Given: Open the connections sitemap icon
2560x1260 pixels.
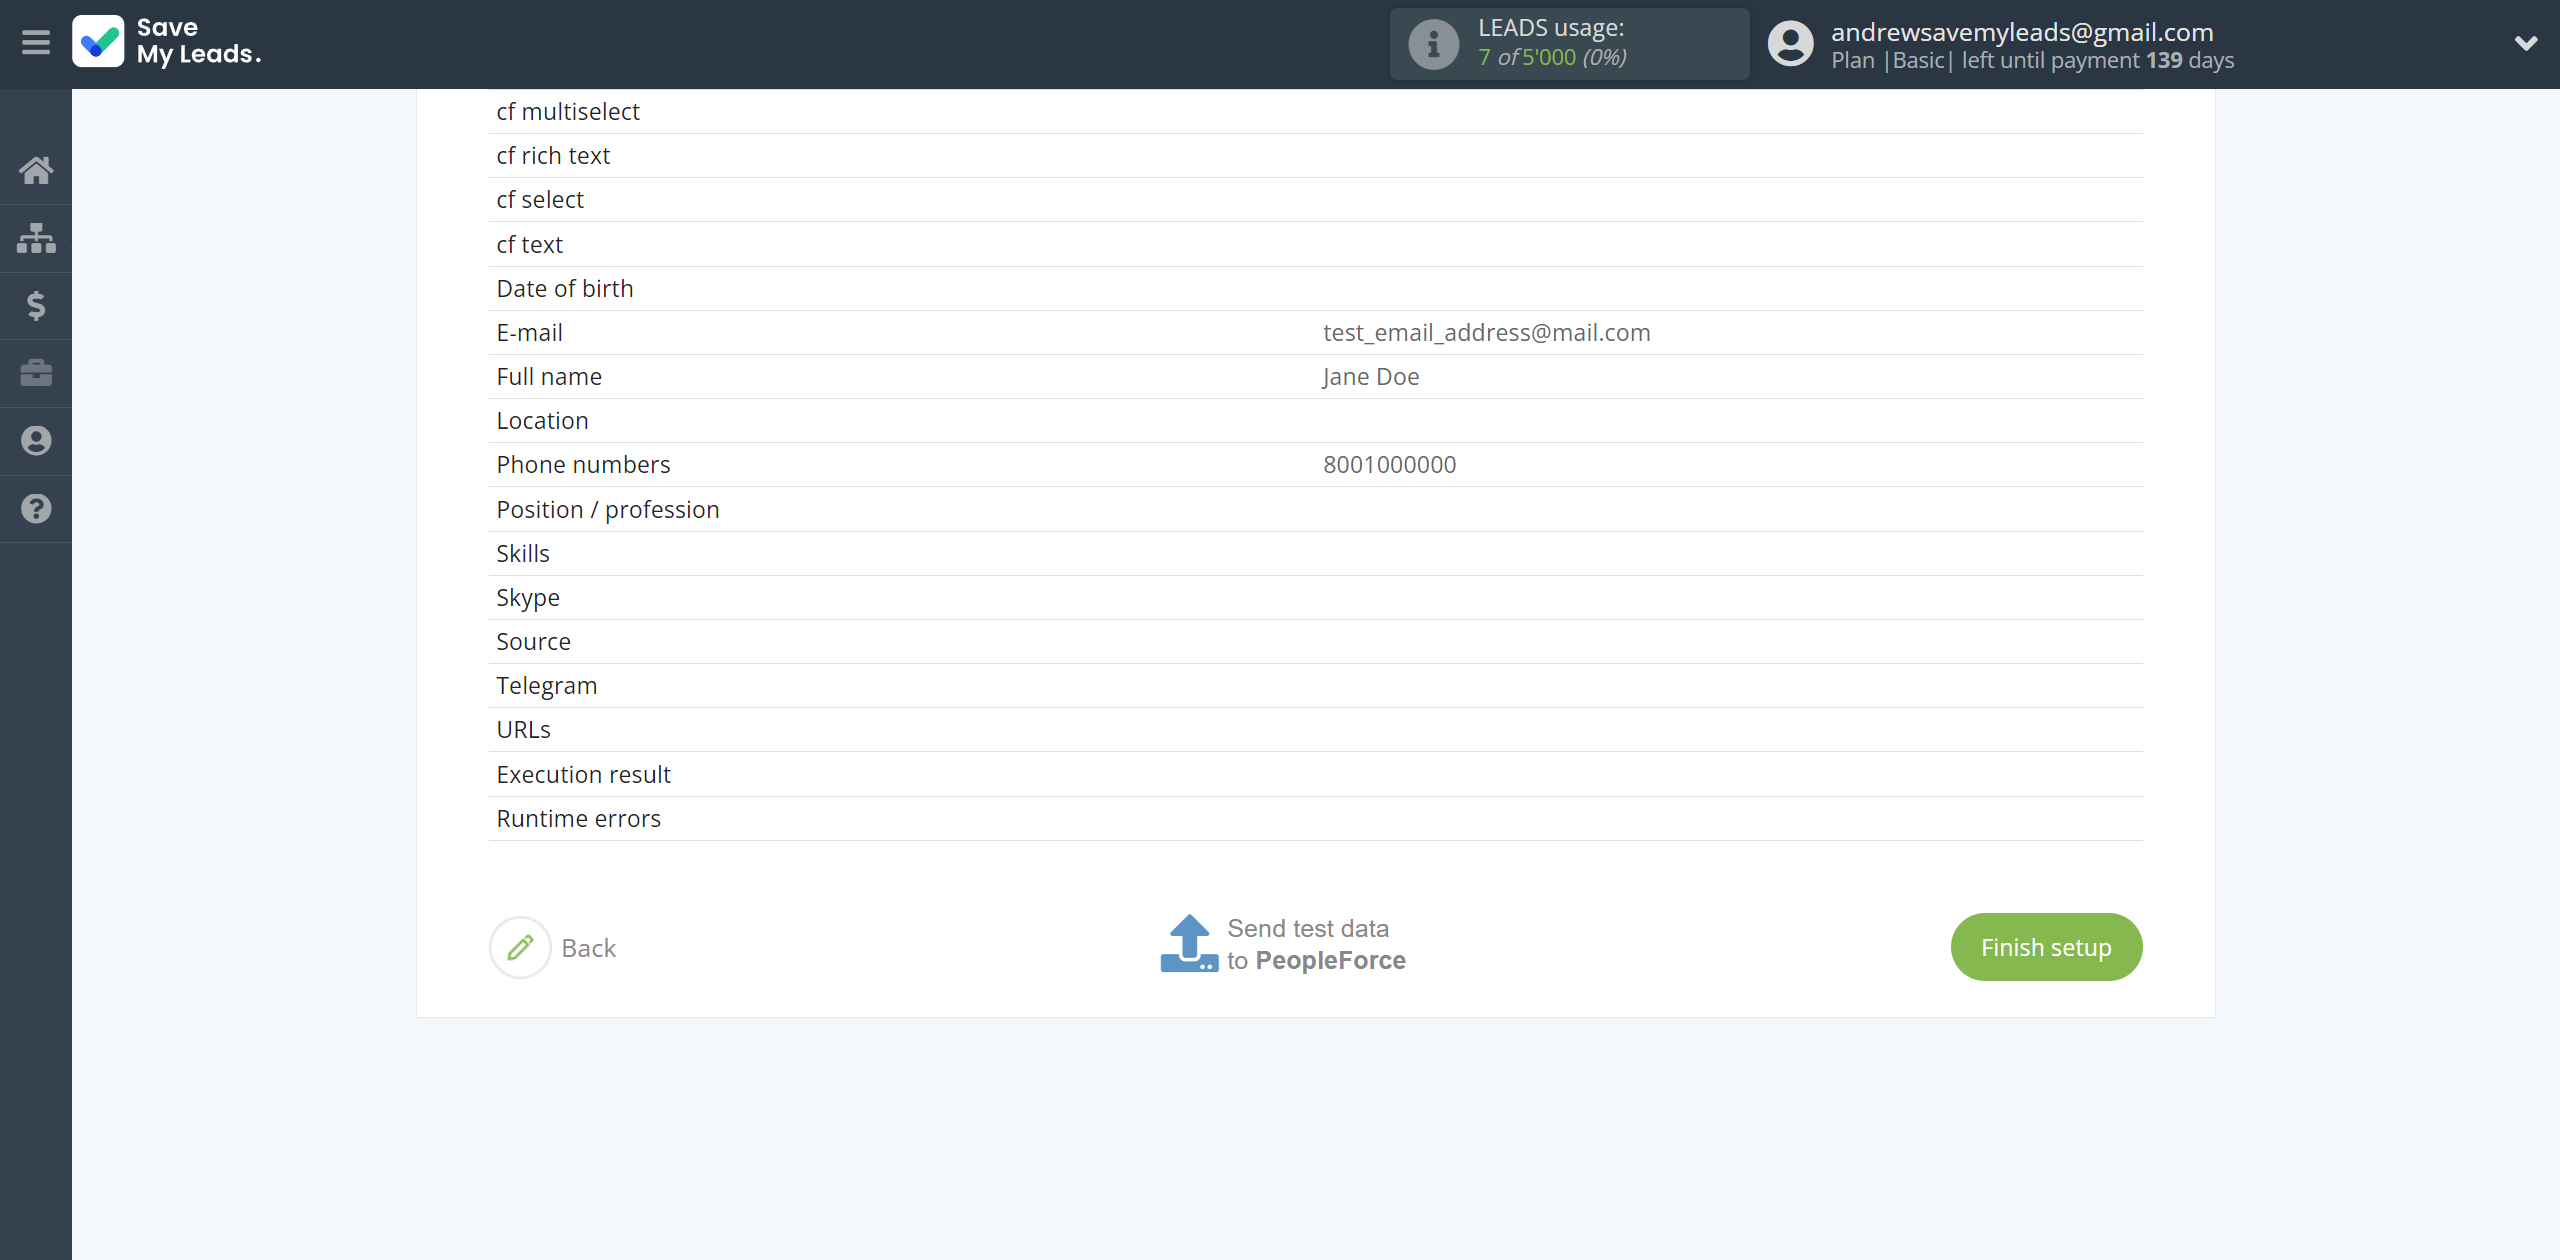Looking at the screenshot, I should click(36, 238).
